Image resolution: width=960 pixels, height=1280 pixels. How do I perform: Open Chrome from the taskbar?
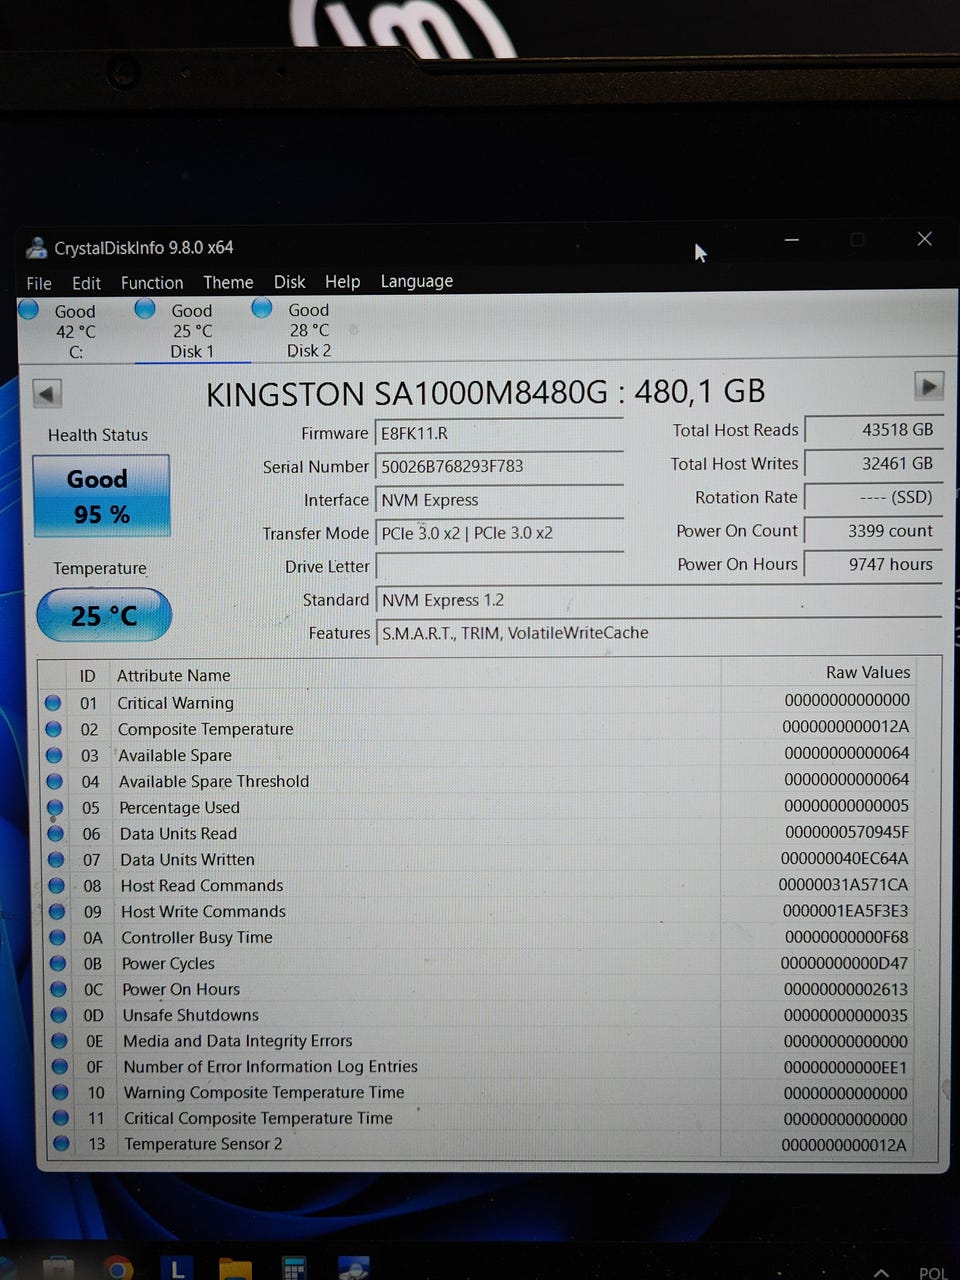(x=117, y=1269)
